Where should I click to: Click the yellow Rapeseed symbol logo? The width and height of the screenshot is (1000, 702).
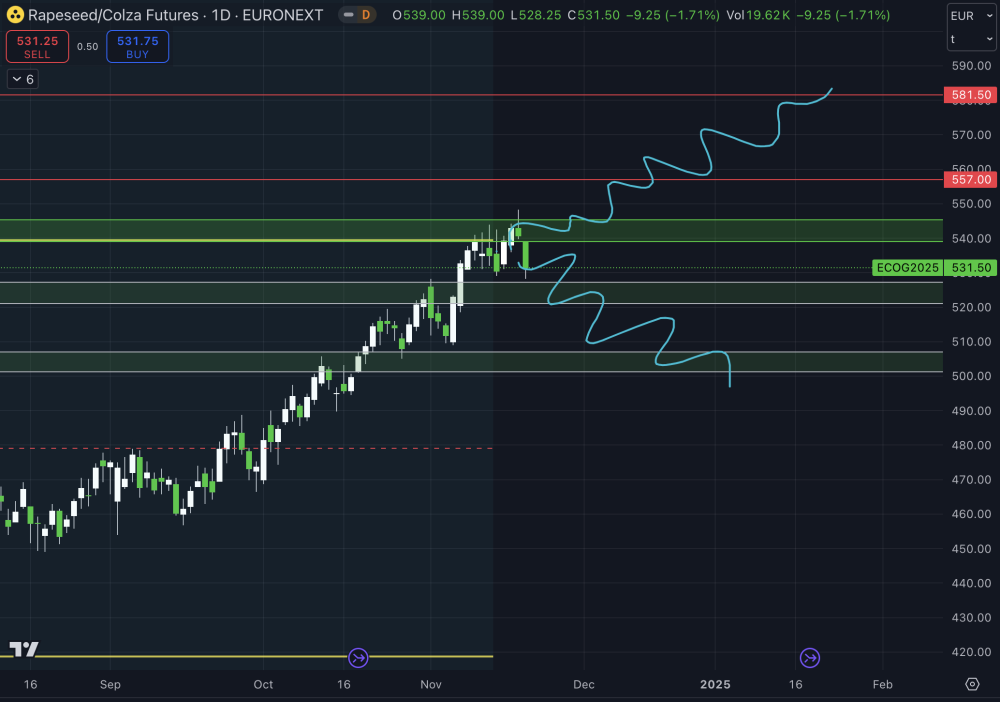click(15, 15)
